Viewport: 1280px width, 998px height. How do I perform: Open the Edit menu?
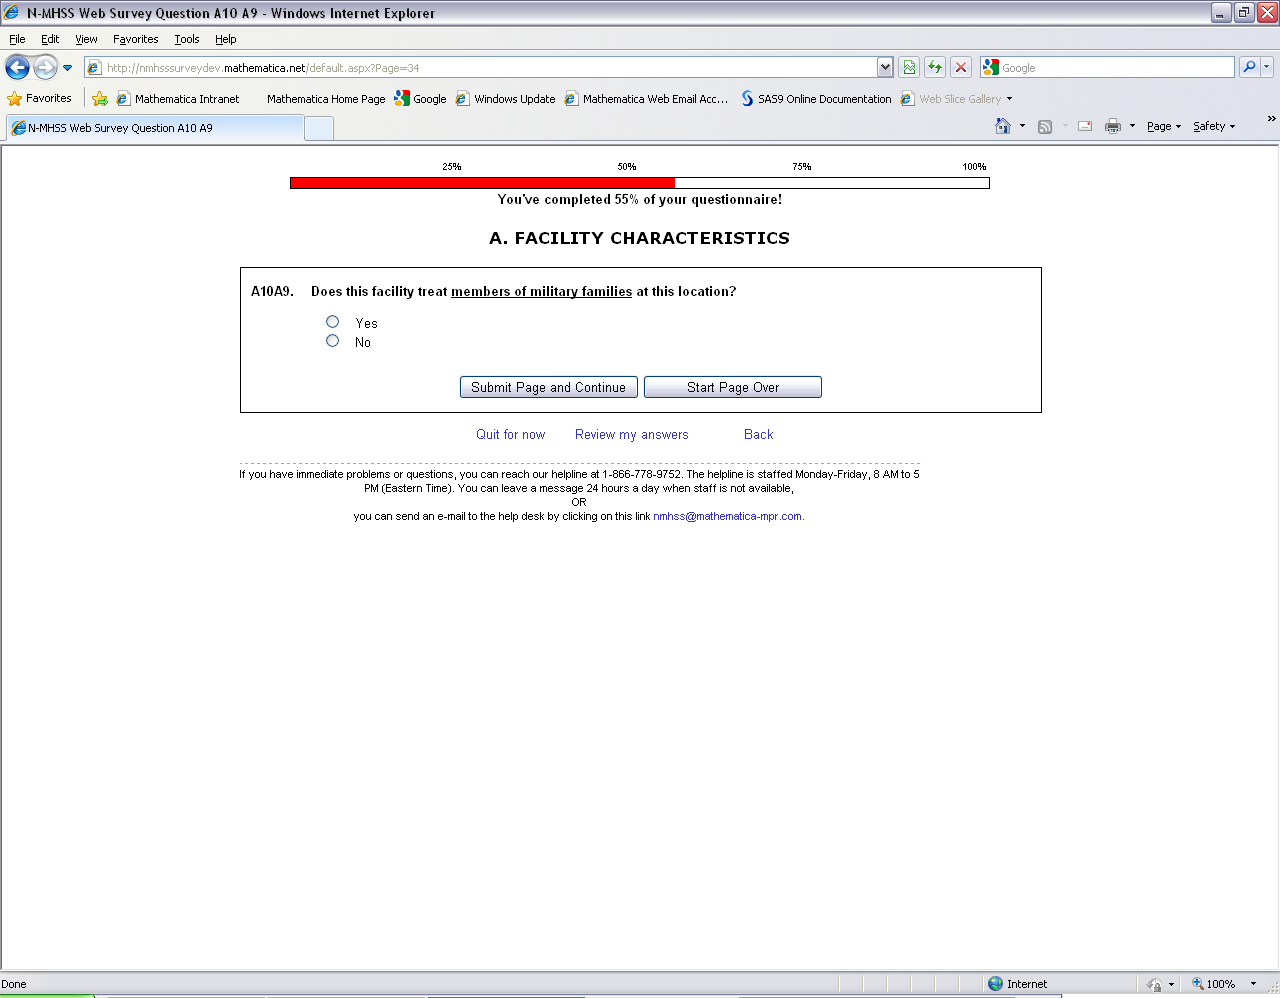(x=50, y=39)
